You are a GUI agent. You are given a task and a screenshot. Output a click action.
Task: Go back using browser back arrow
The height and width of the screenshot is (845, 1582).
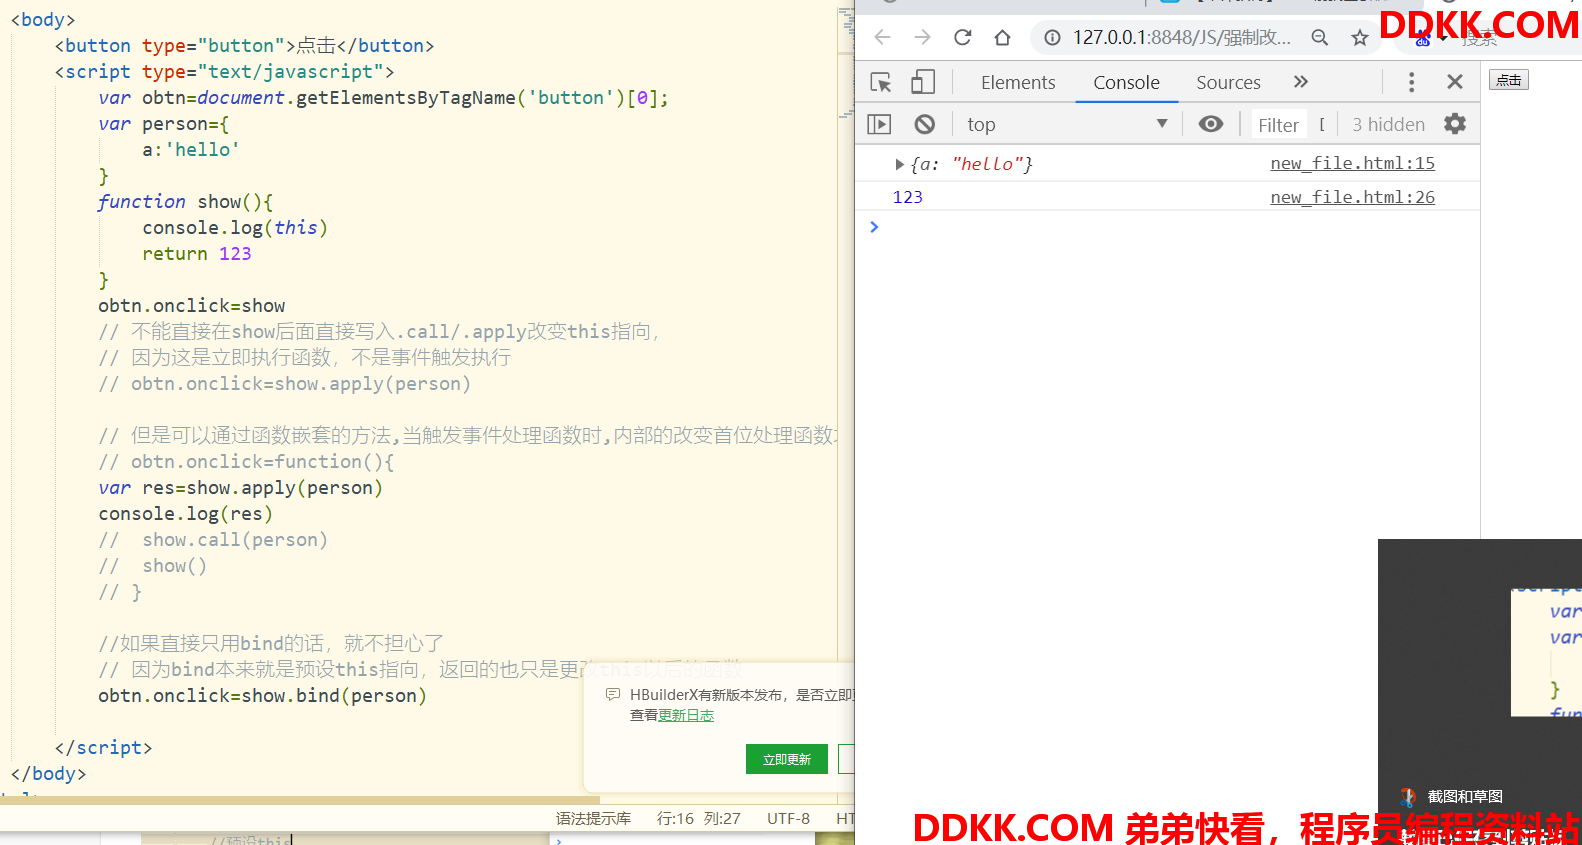pyautogui.click(x=882, y=37)
